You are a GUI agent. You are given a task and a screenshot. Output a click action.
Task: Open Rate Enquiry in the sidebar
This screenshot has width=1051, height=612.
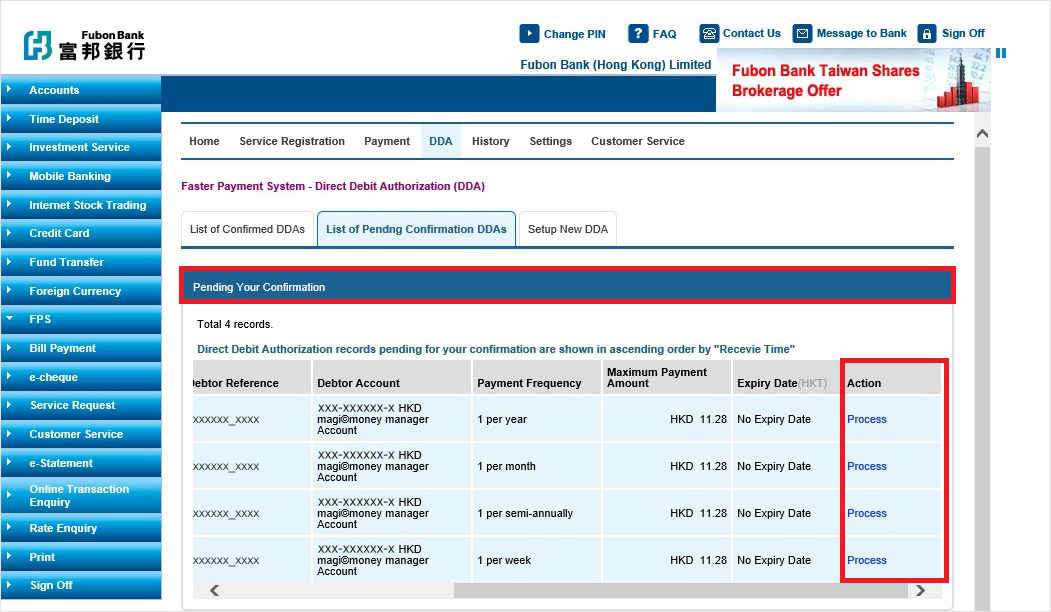pos(80,528)
